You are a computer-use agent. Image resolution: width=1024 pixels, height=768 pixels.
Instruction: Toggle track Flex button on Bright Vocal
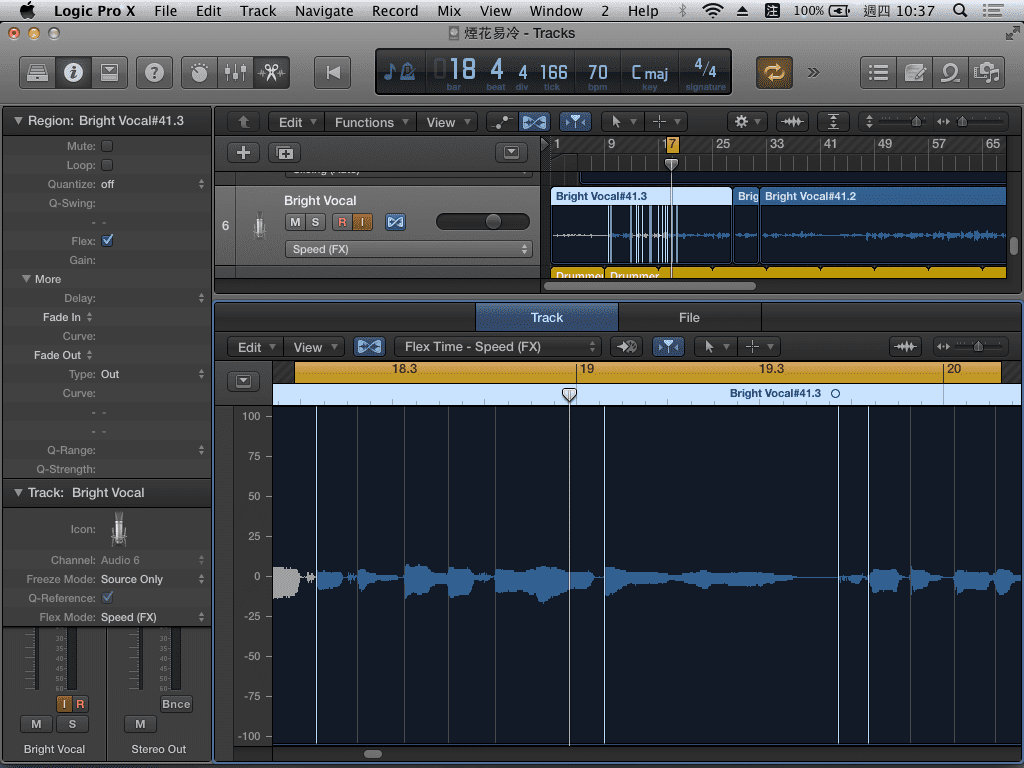[395, 222]
